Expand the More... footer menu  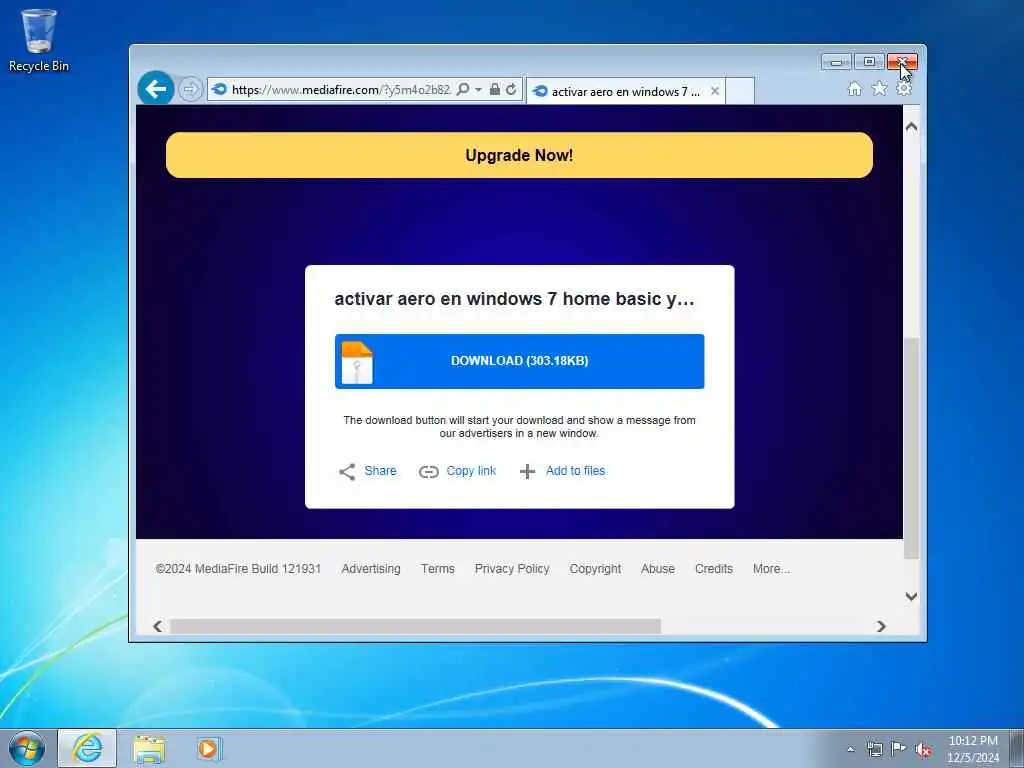click(771, 569)
